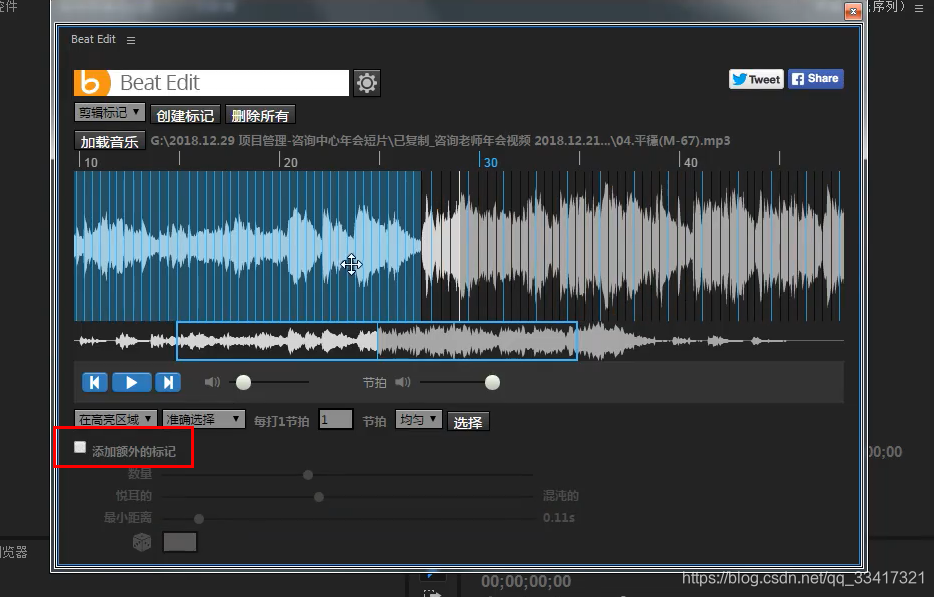The image size is (934, 597).
Task: Open the Beat Edit panel menu icon
Action: click(x=131, y=41)
